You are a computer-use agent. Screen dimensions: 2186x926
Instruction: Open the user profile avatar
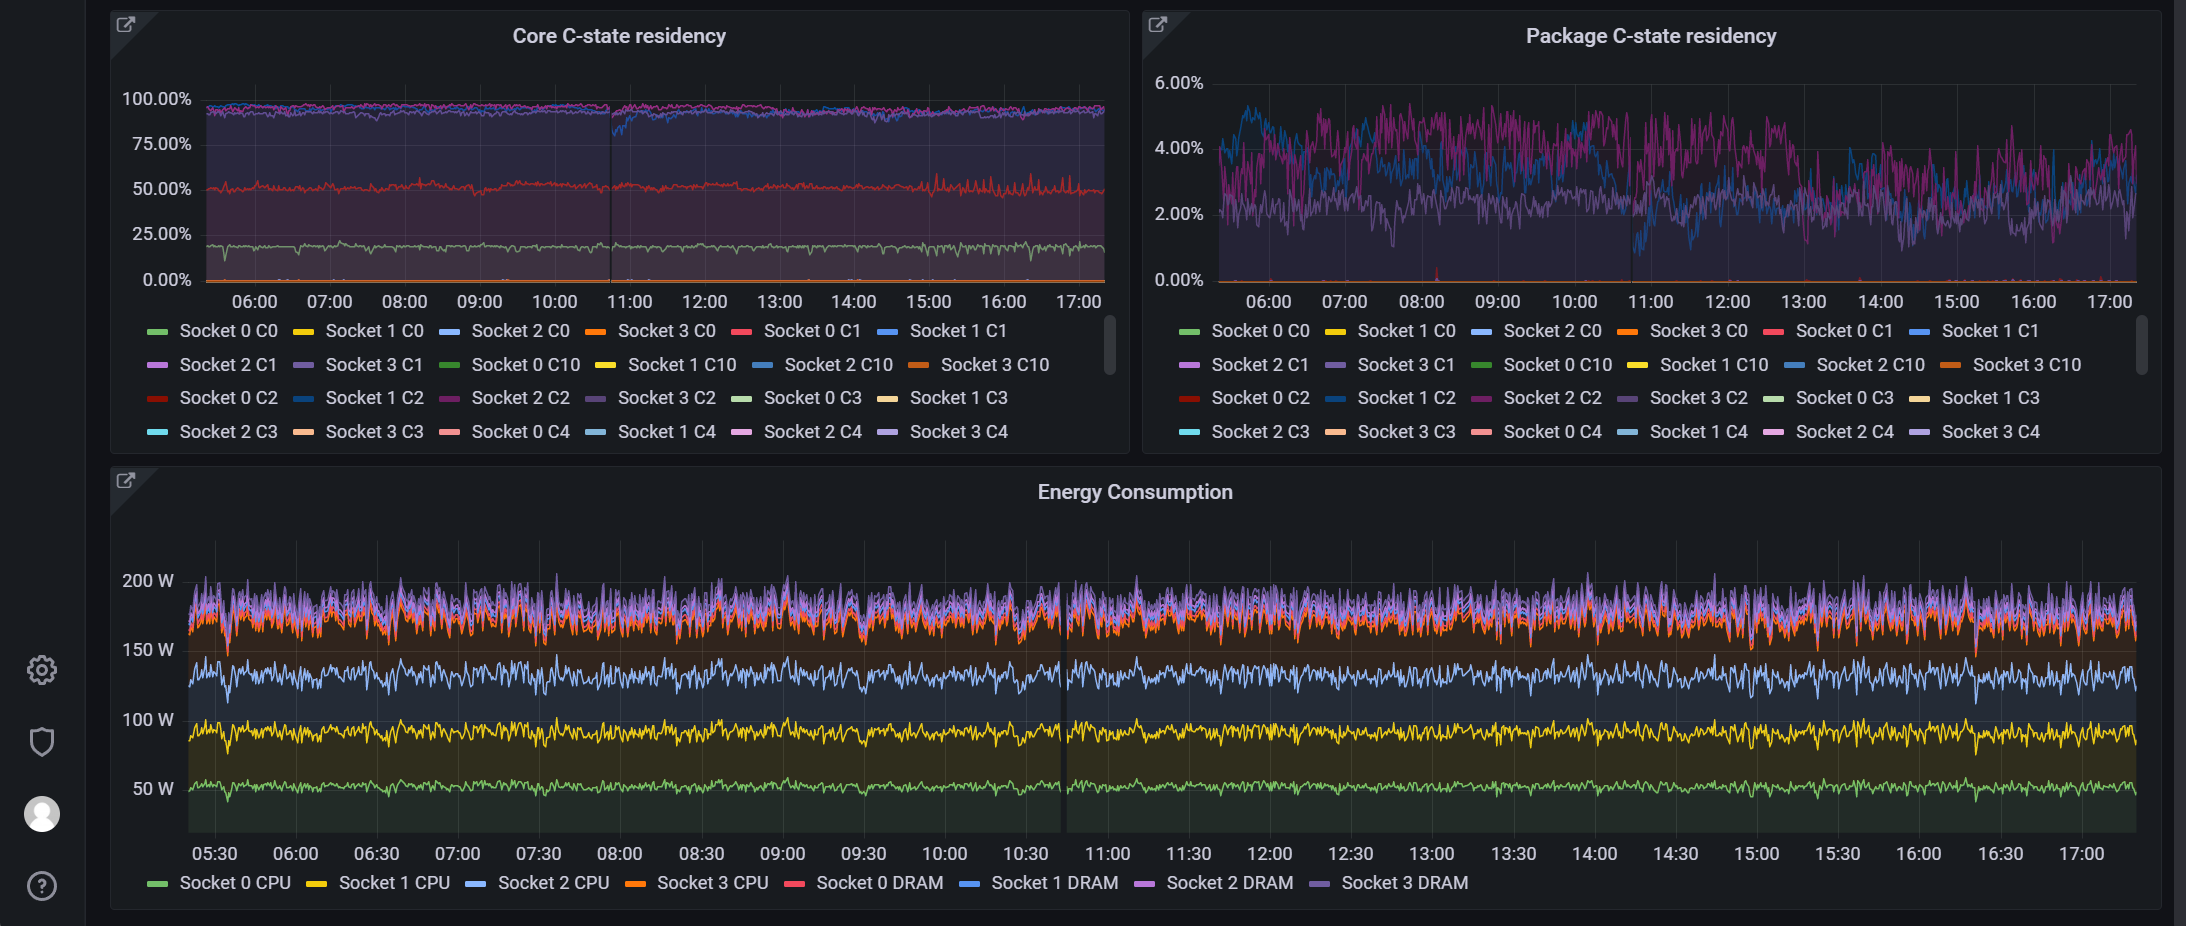click(x=42, y=814)
